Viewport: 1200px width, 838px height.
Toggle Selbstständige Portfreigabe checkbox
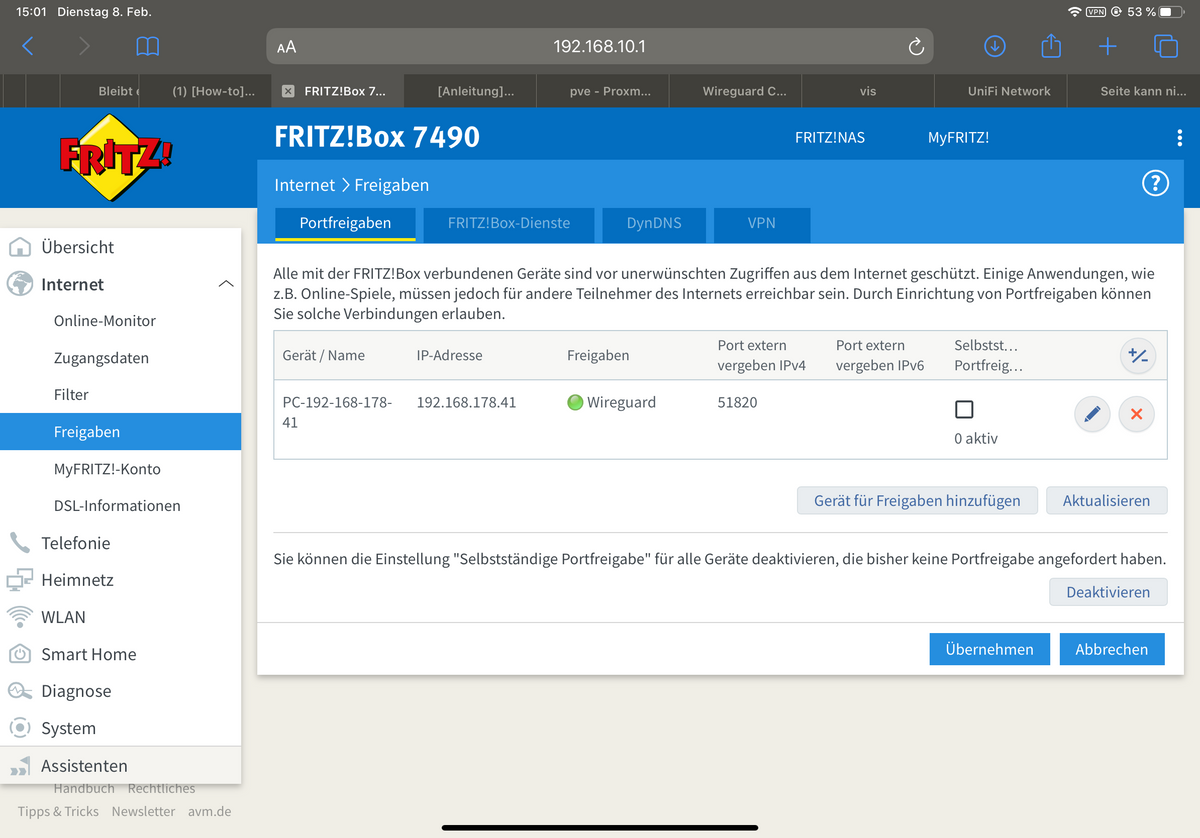(x=964, y=409)
